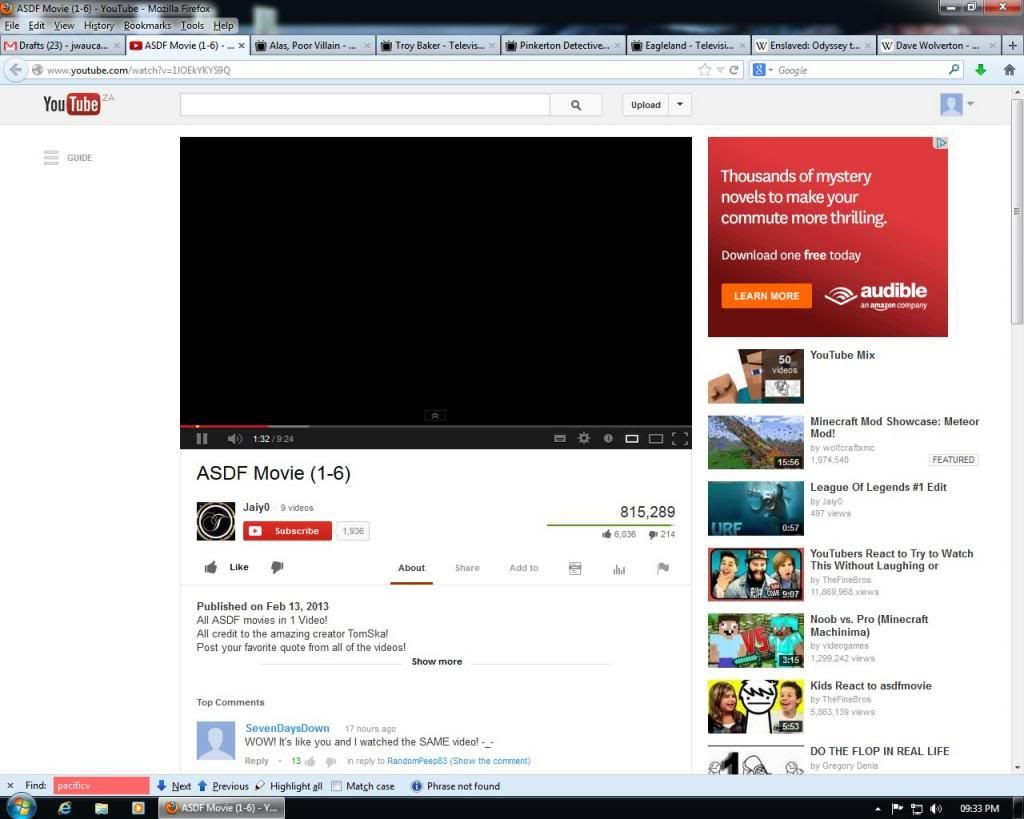Select the About tab
This screenshot has height=819, width=1024.
click(x=411, y=568)
